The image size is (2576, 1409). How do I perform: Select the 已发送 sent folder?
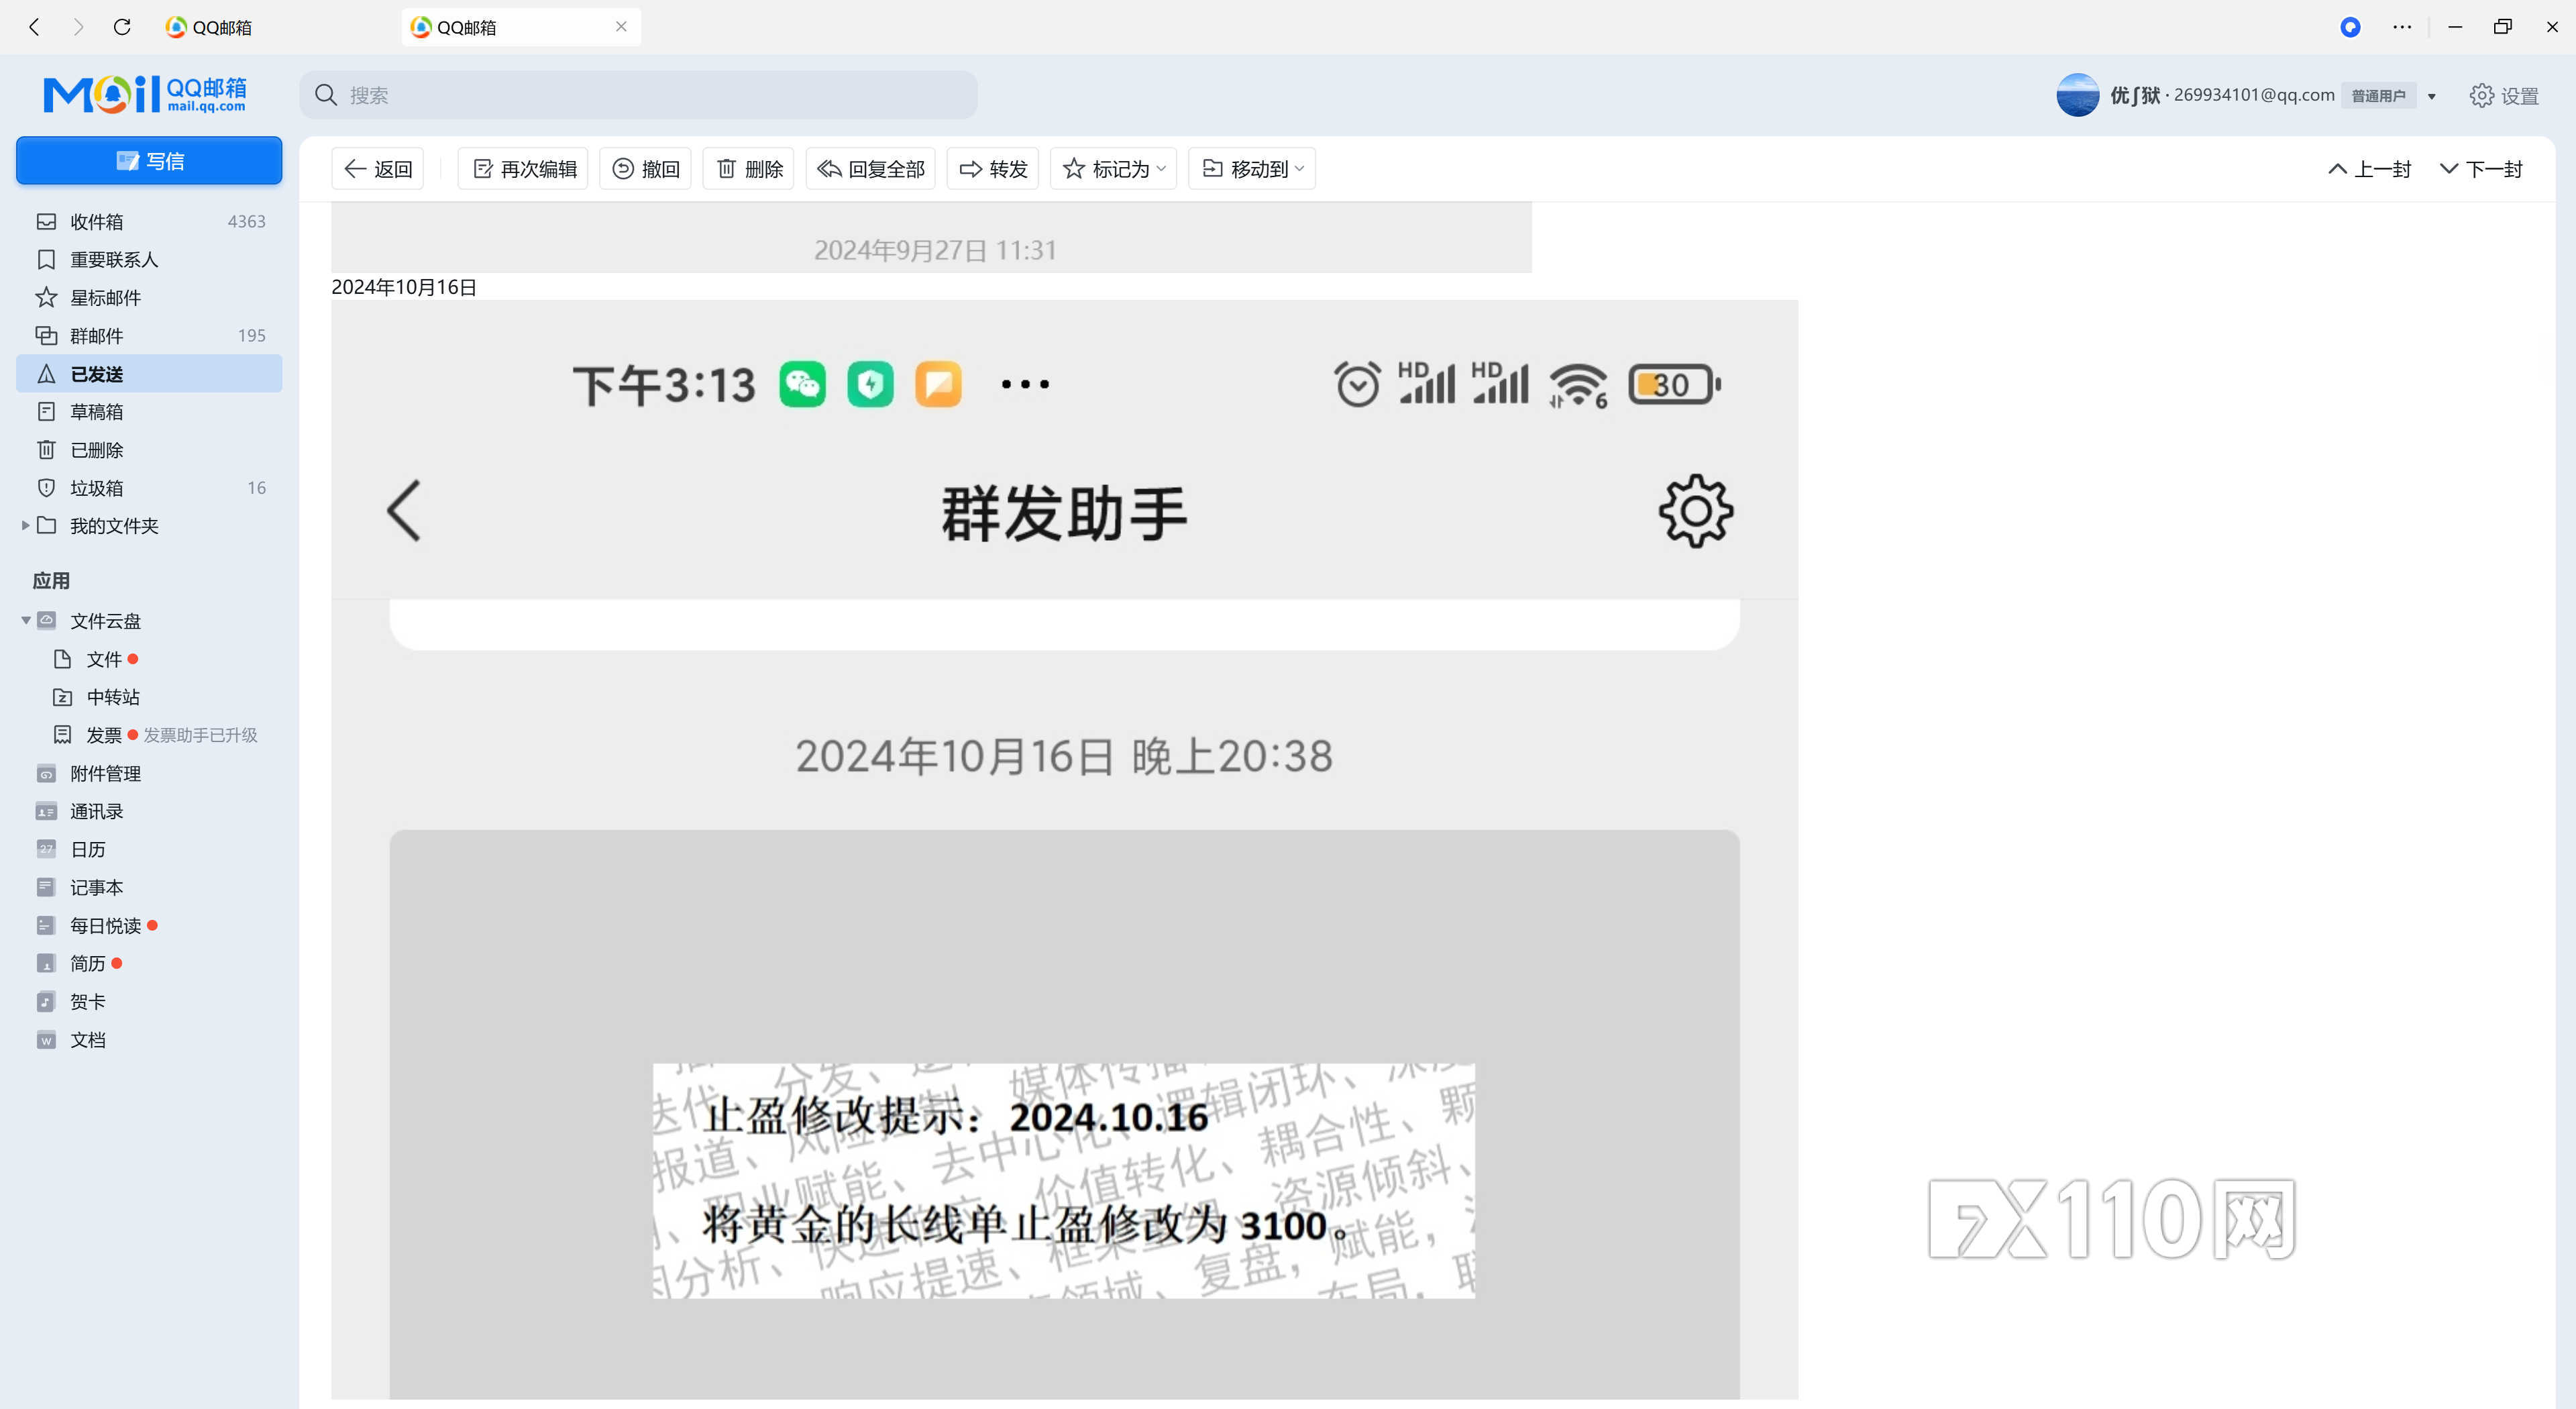point(149,373)
